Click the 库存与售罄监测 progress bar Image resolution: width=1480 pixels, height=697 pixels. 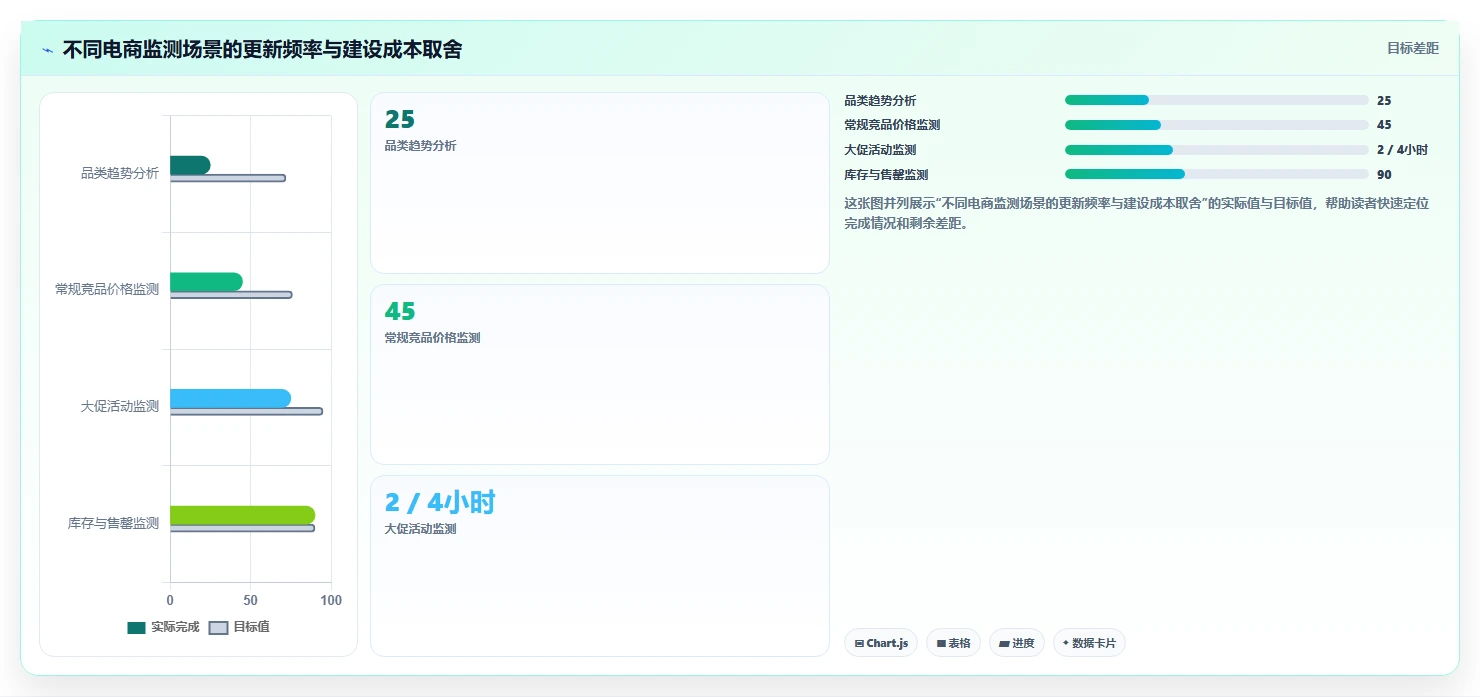(1216, 174)
